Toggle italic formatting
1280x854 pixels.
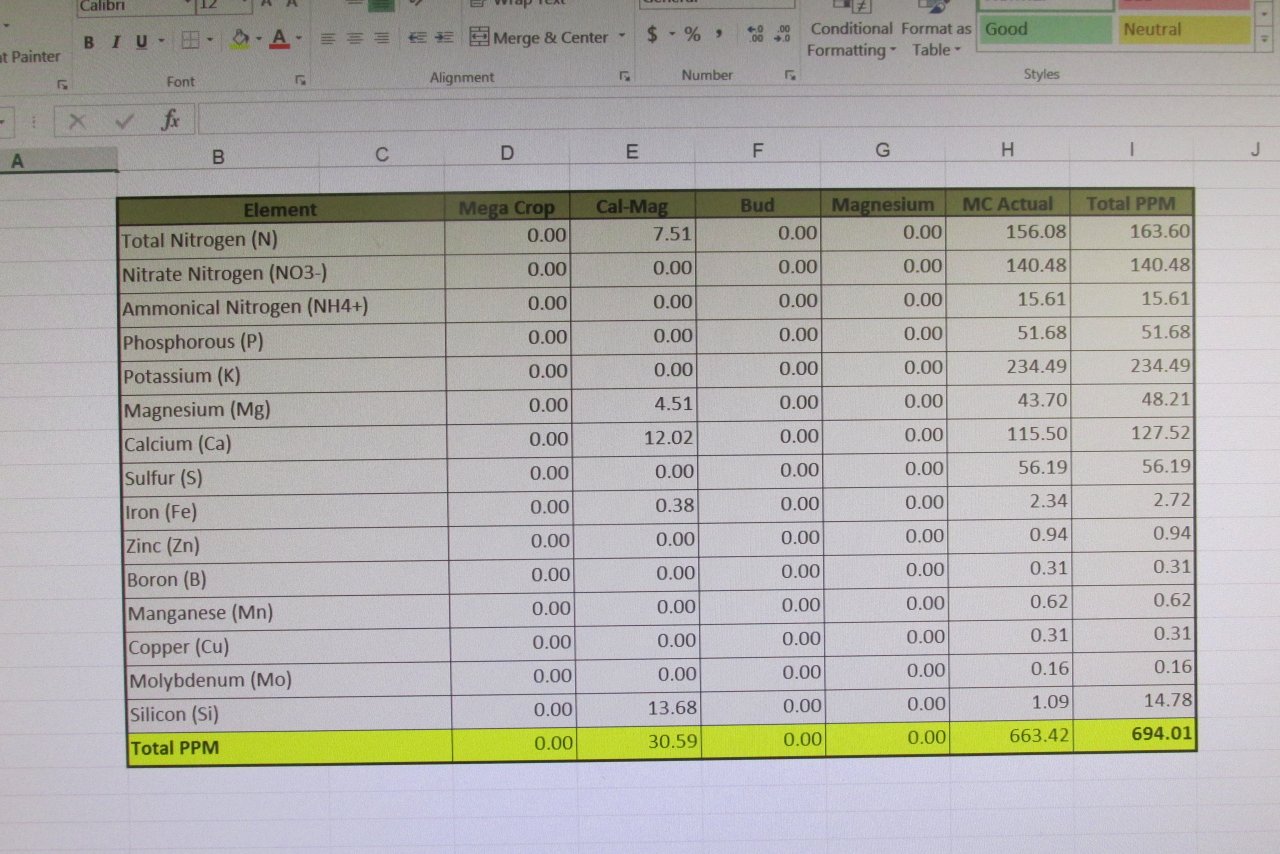115,41
